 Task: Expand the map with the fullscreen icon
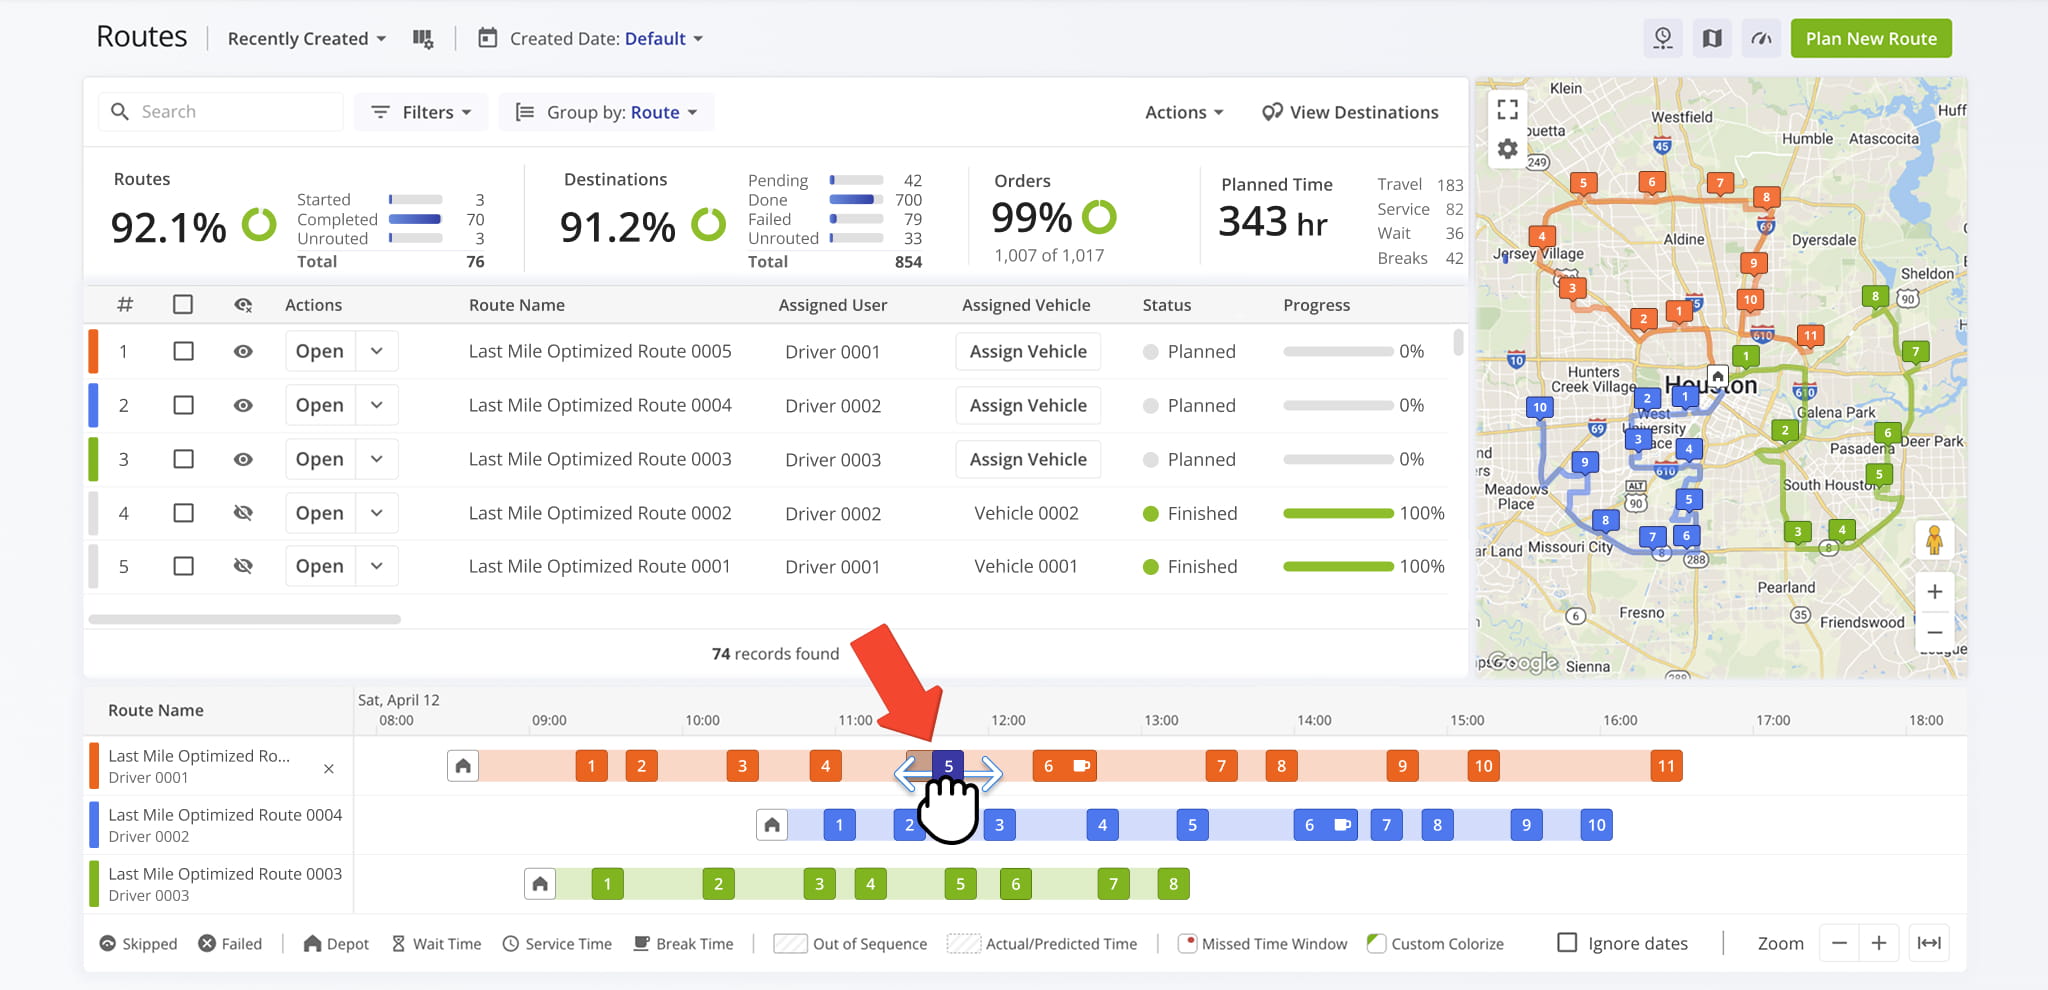click(x=1507, y=109)
